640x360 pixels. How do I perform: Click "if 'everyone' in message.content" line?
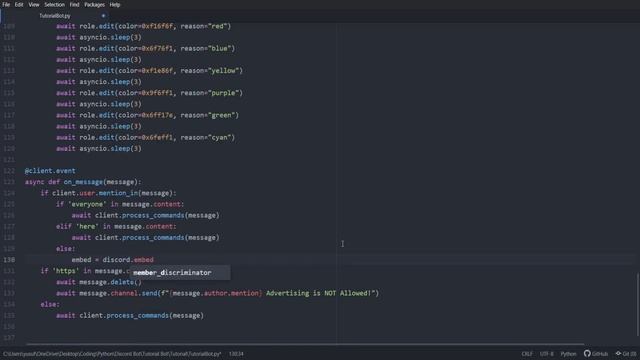[120, 204]
